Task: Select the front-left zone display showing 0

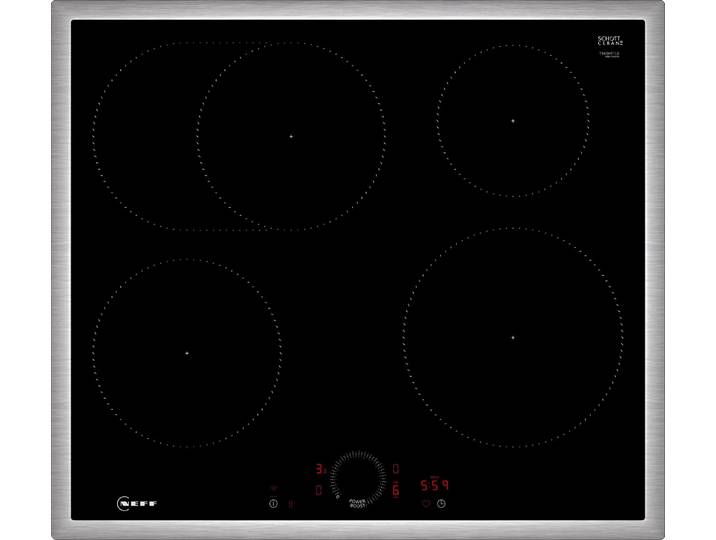Action: pyautogui.click(x=319, y=490)
